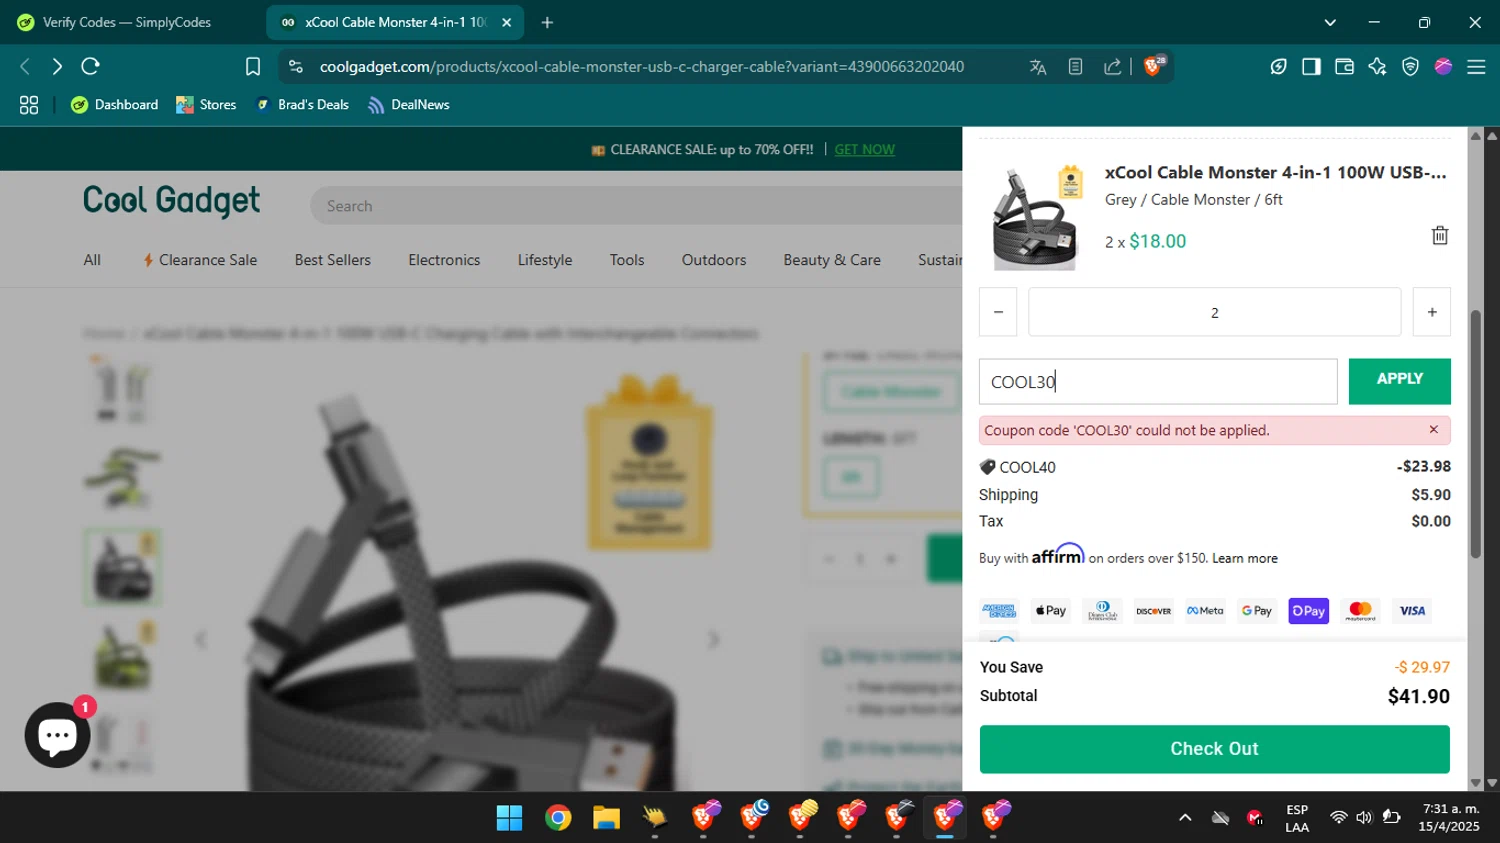The width and height of the screenshot is (1500, 843).
Task: Open the tab search dropdown arrow
Action: click(x=1330, y=22)
